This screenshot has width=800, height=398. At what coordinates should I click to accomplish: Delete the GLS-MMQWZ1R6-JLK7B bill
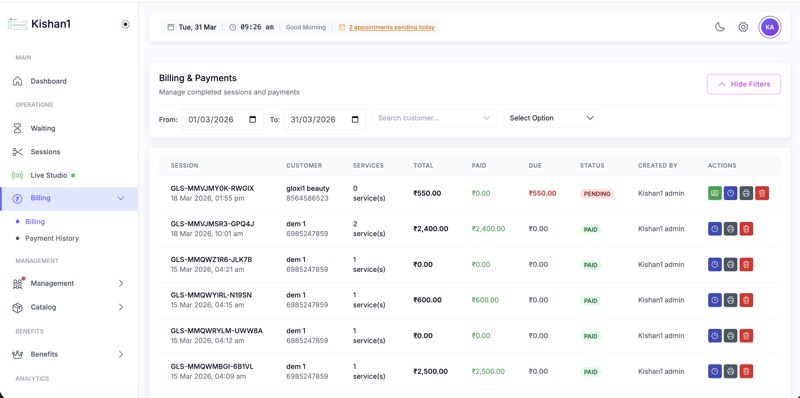click(x=746, y=264)
